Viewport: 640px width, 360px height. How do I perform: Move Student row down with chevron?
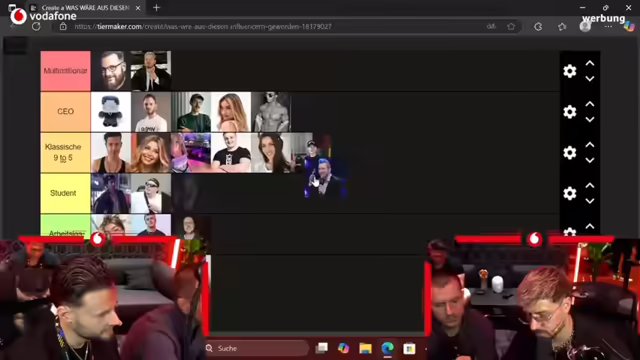(590, 201)
